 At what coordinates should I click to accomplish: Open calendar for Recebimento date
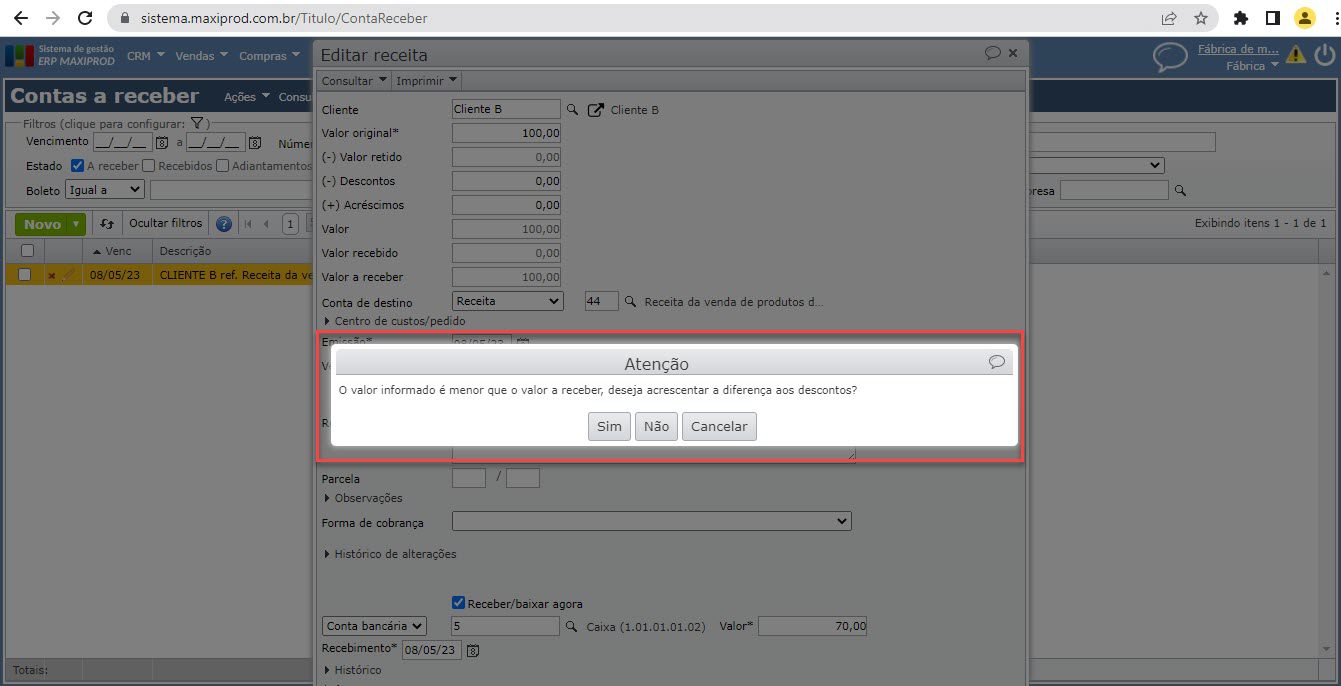(473, 651)
